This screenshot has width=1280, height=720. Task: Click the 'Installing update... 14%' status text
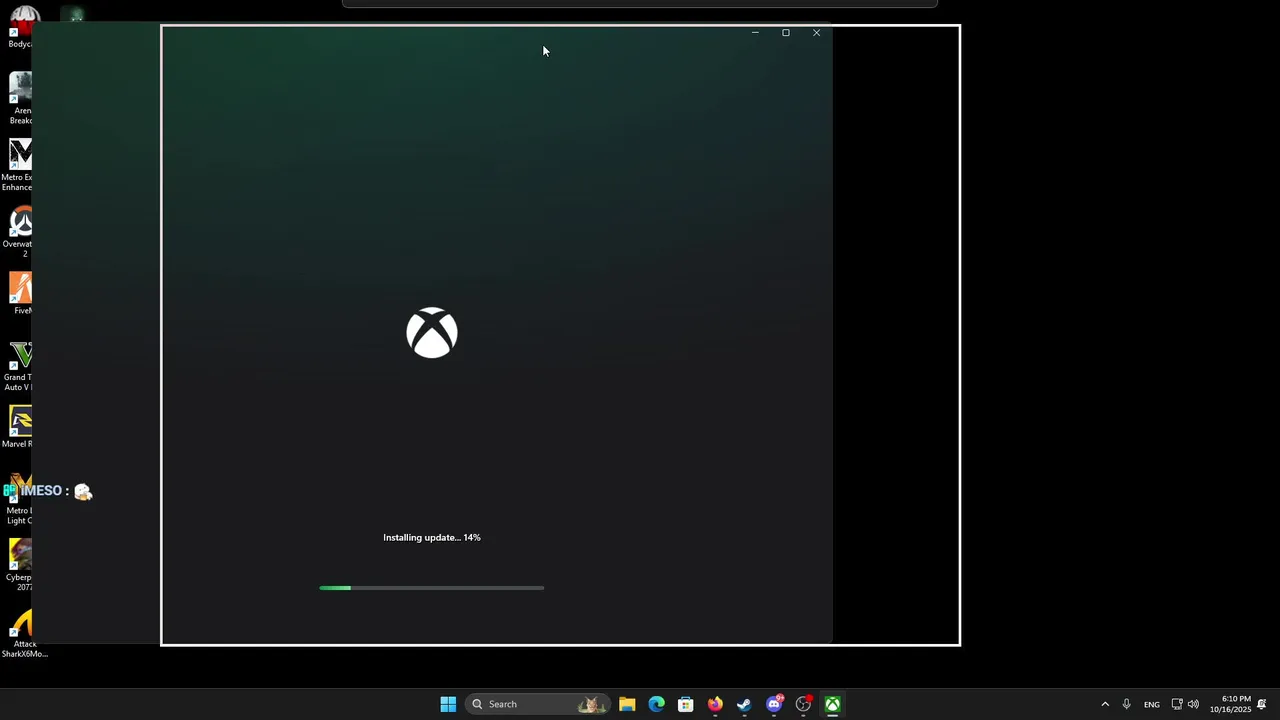[x=432, y=537]
